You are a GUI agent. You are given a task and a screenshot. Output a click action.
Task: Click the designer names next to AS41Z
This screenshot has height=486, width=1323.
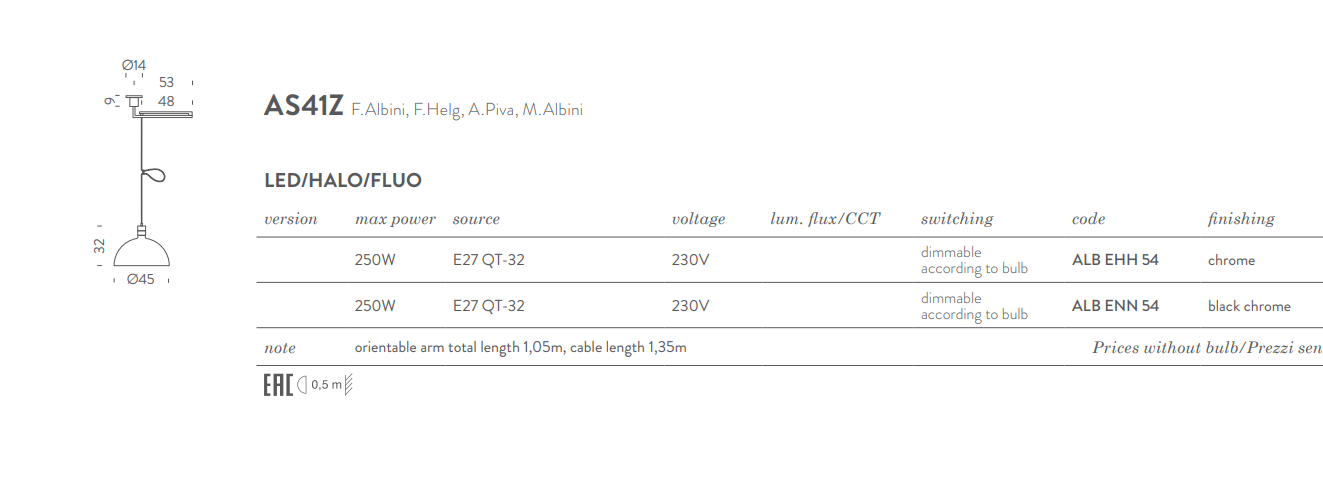pyautogui.click(x=466, y=110)
